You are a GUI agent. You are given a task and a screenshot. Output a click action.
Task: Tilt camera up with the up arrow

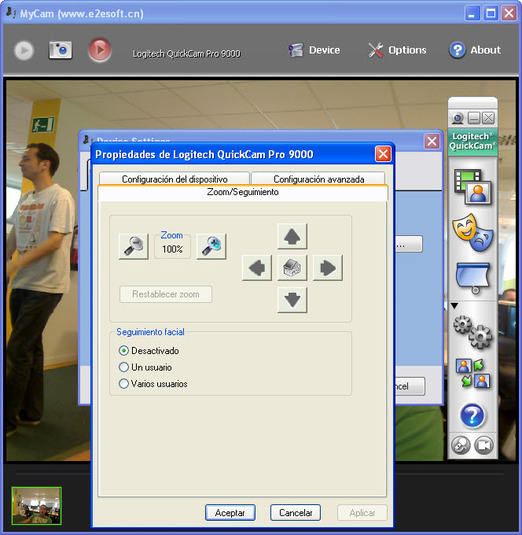point(292,236)
